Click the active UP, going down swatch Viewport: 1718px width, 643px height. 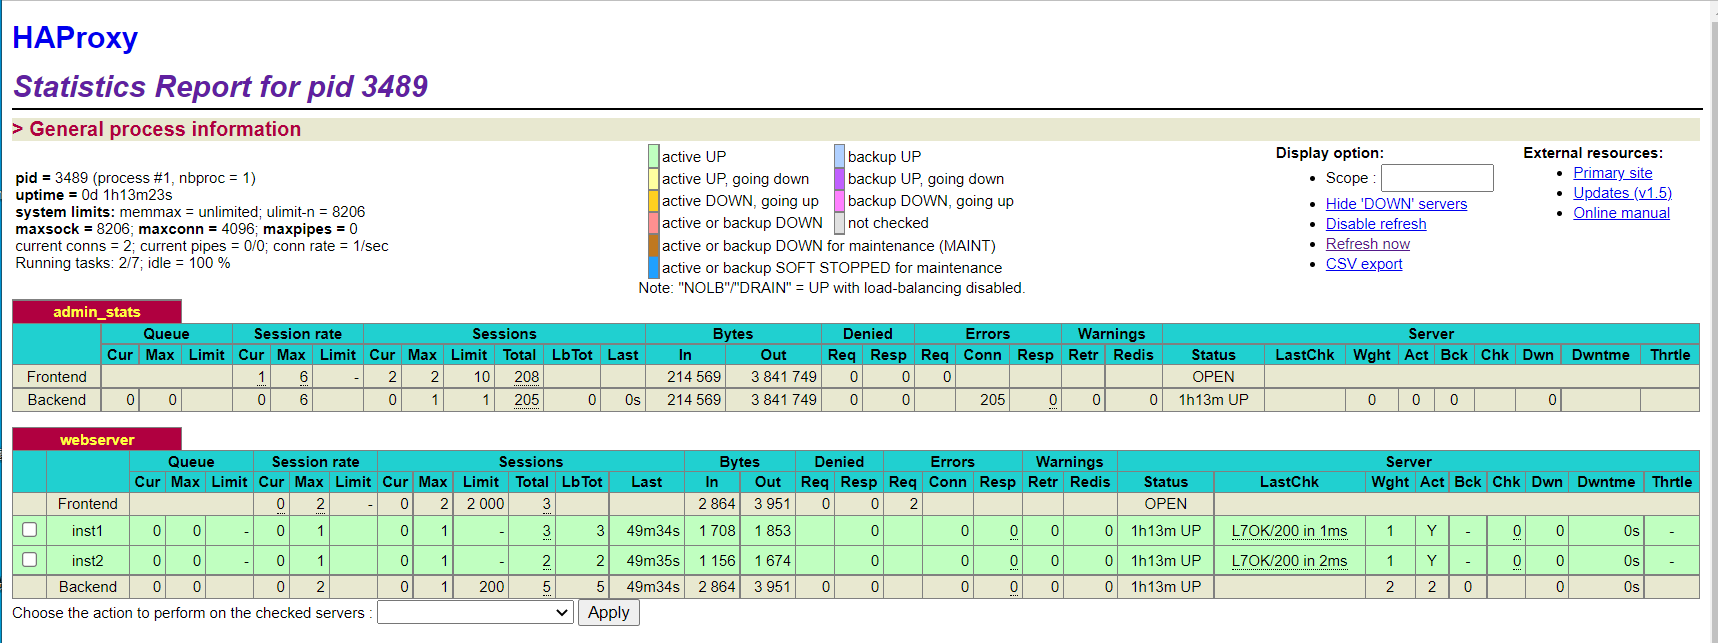(653, 178)
